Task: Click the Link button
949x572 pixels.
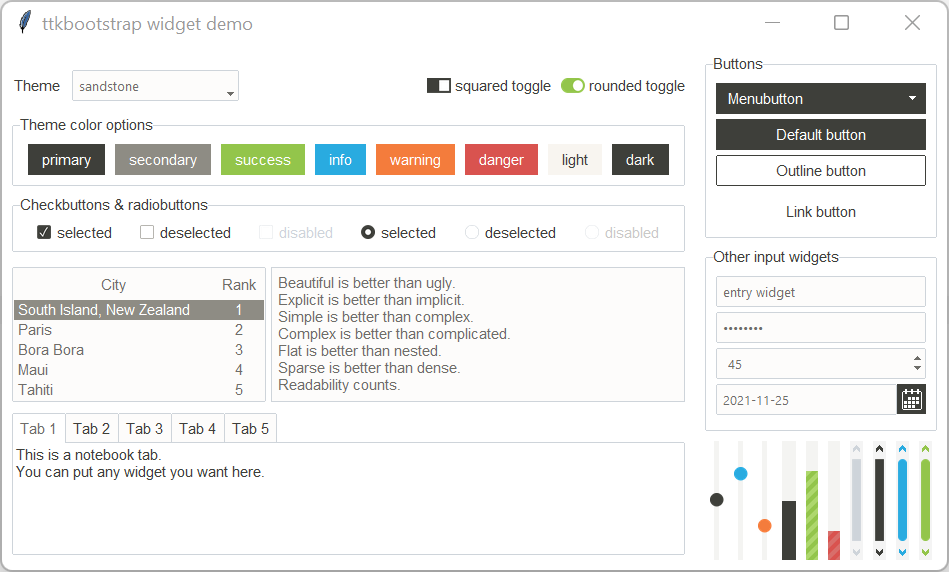Action: coord(821,212)
